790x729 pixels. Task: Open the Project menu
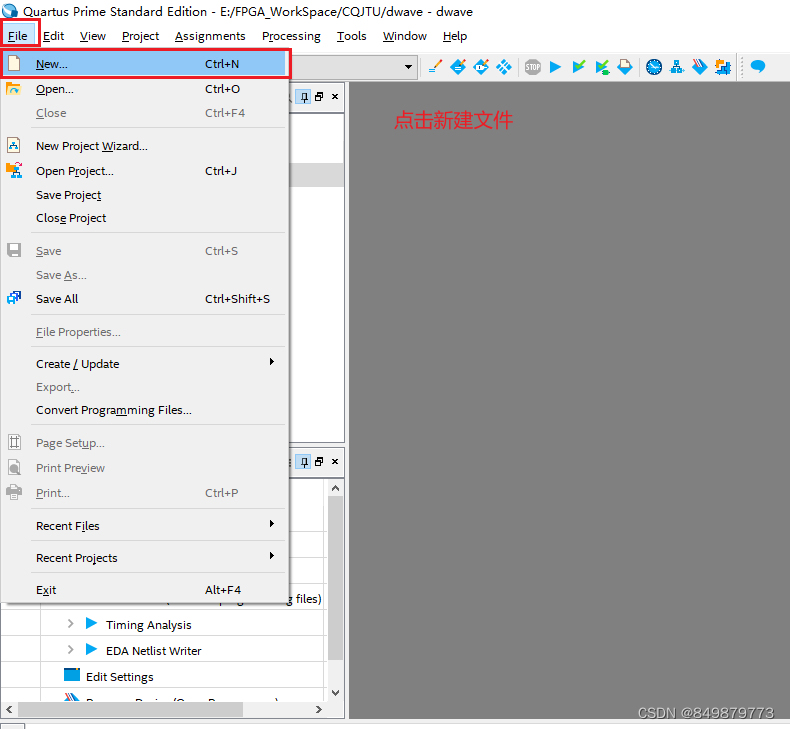(x=141, y=36)
